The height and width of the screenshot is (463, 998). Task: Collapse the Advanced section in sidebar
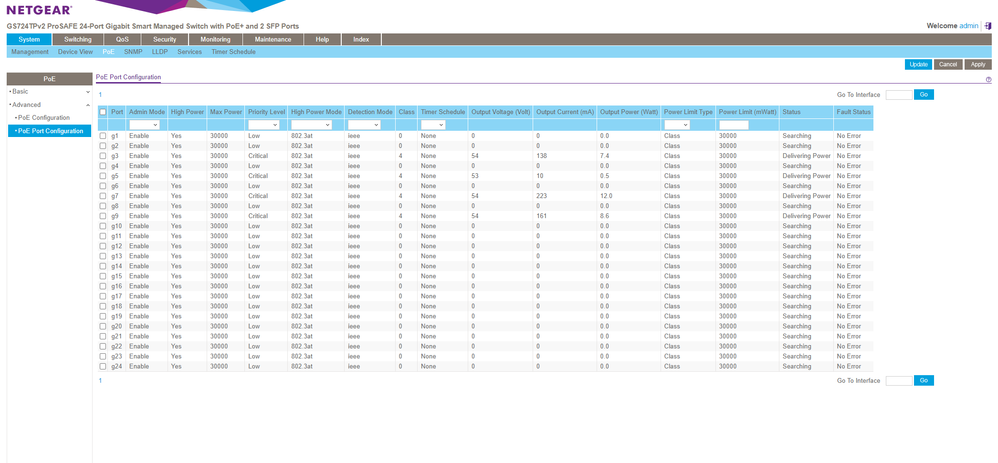pos(25,104)
